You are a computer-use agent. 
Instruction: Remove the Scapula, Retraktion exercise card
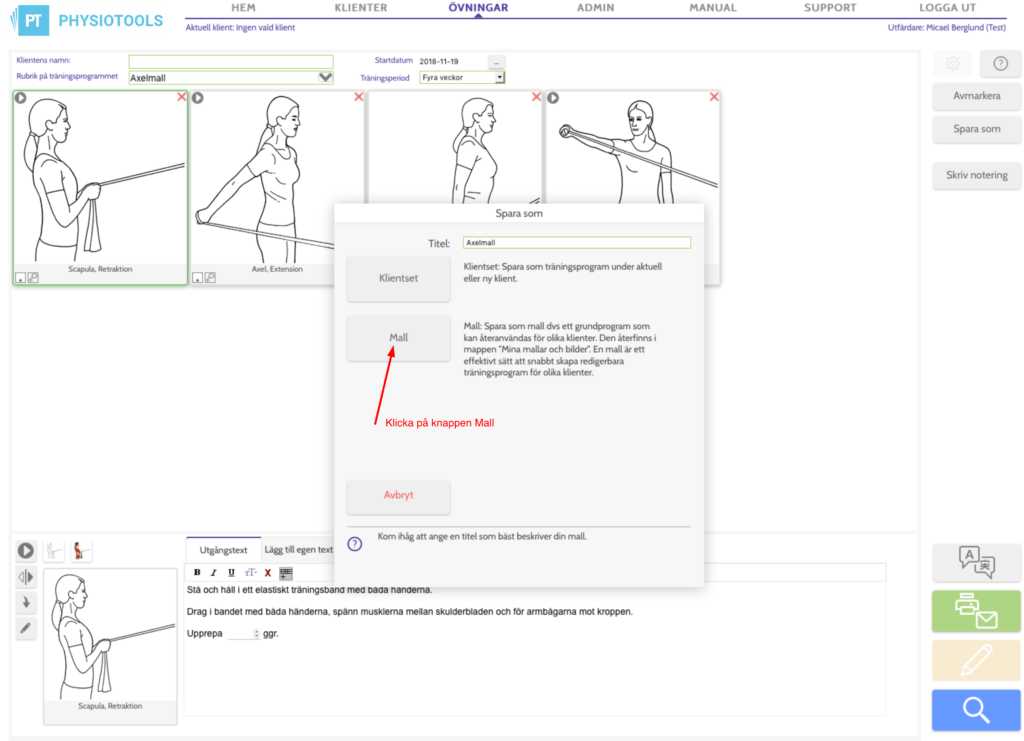[182, 97]
